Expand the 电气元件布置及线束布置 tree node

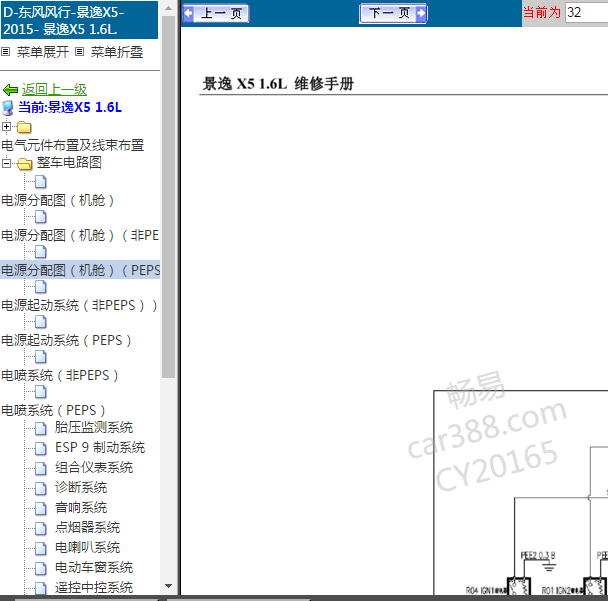[6, 126]
